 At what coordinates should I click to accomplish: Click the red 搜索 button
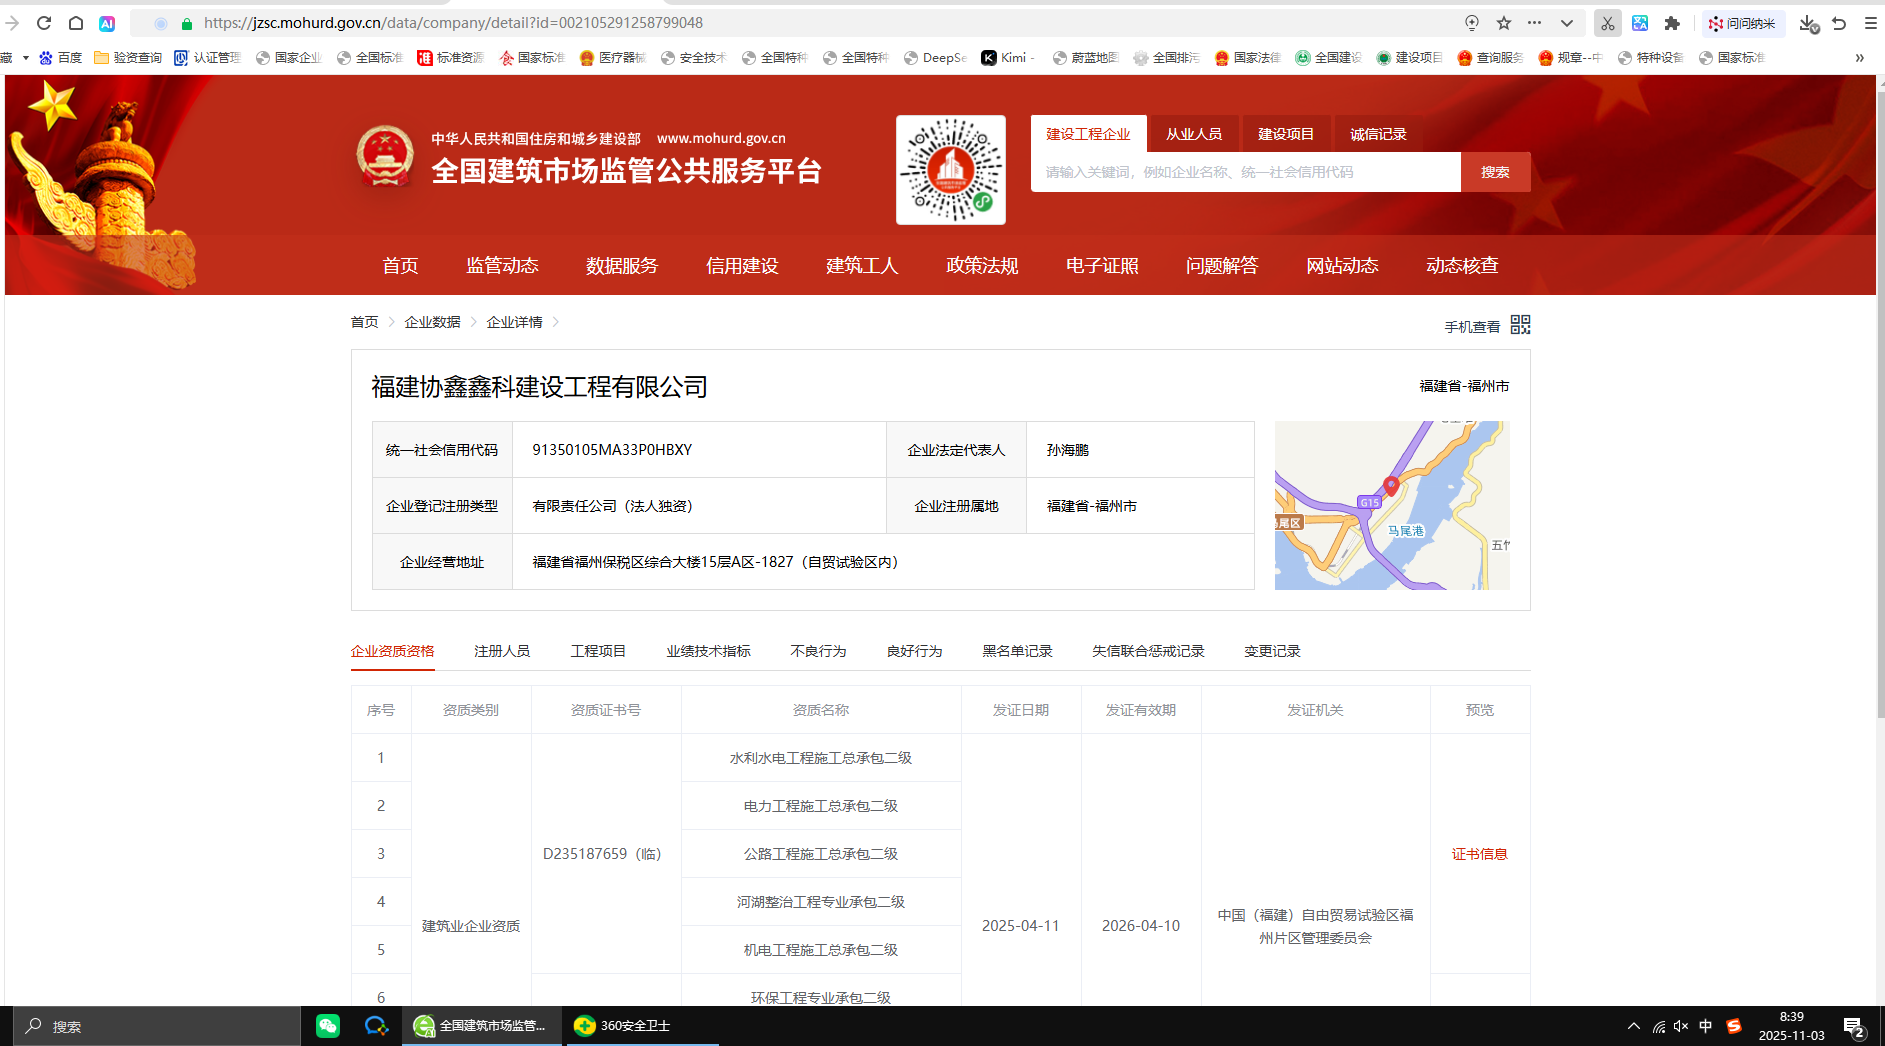click(1495, 172)
